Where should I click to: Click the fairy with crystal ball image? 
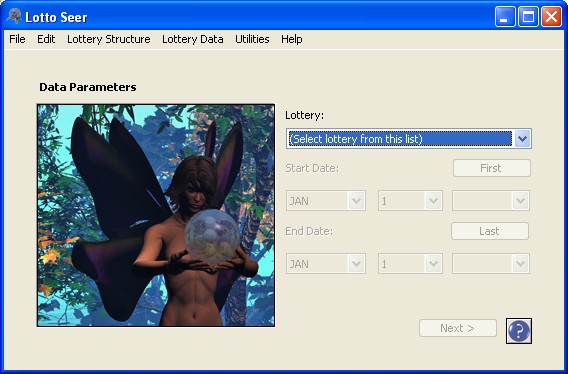tap(156, 215)
